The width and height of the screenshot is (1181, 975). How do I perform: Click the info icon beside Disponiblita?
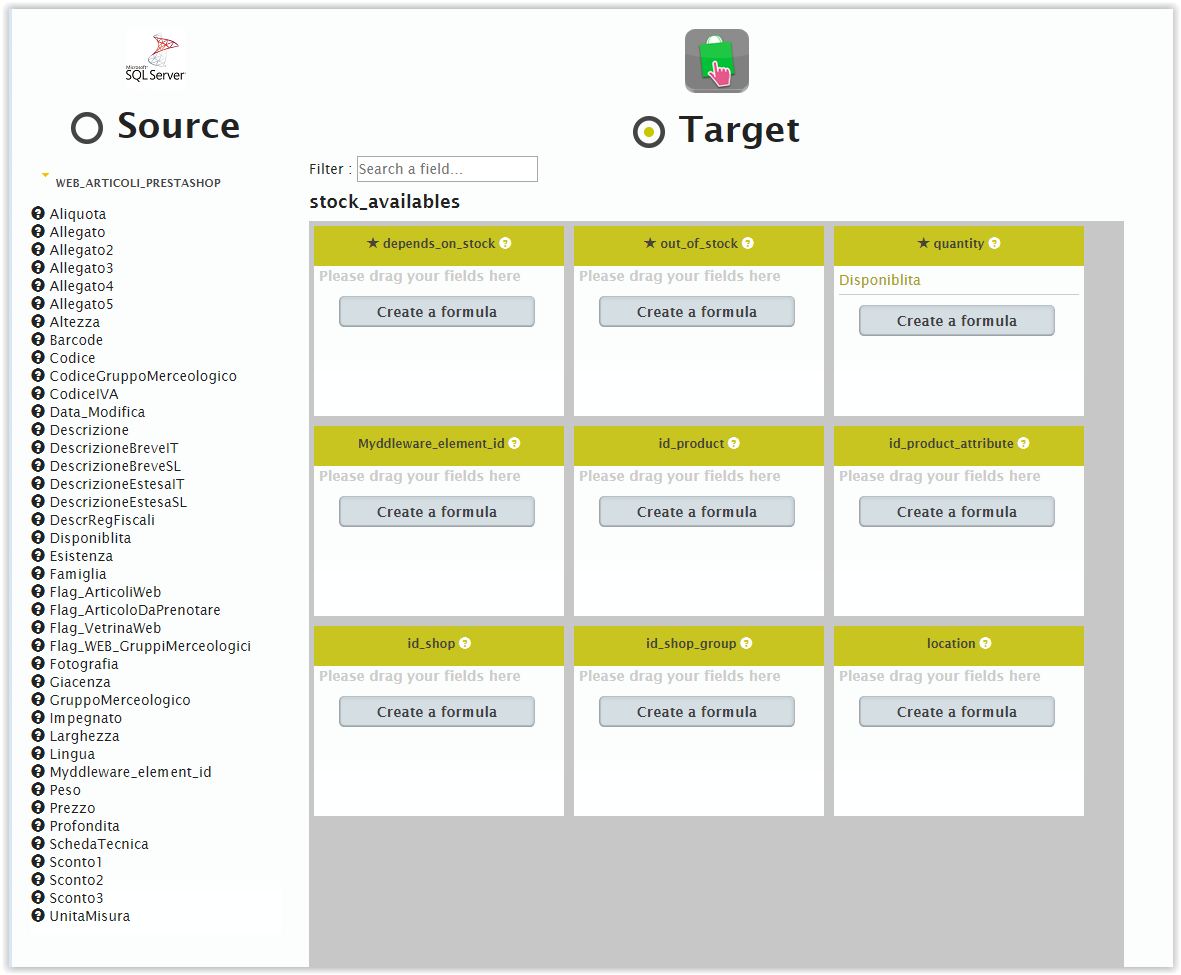click(37, 538)
